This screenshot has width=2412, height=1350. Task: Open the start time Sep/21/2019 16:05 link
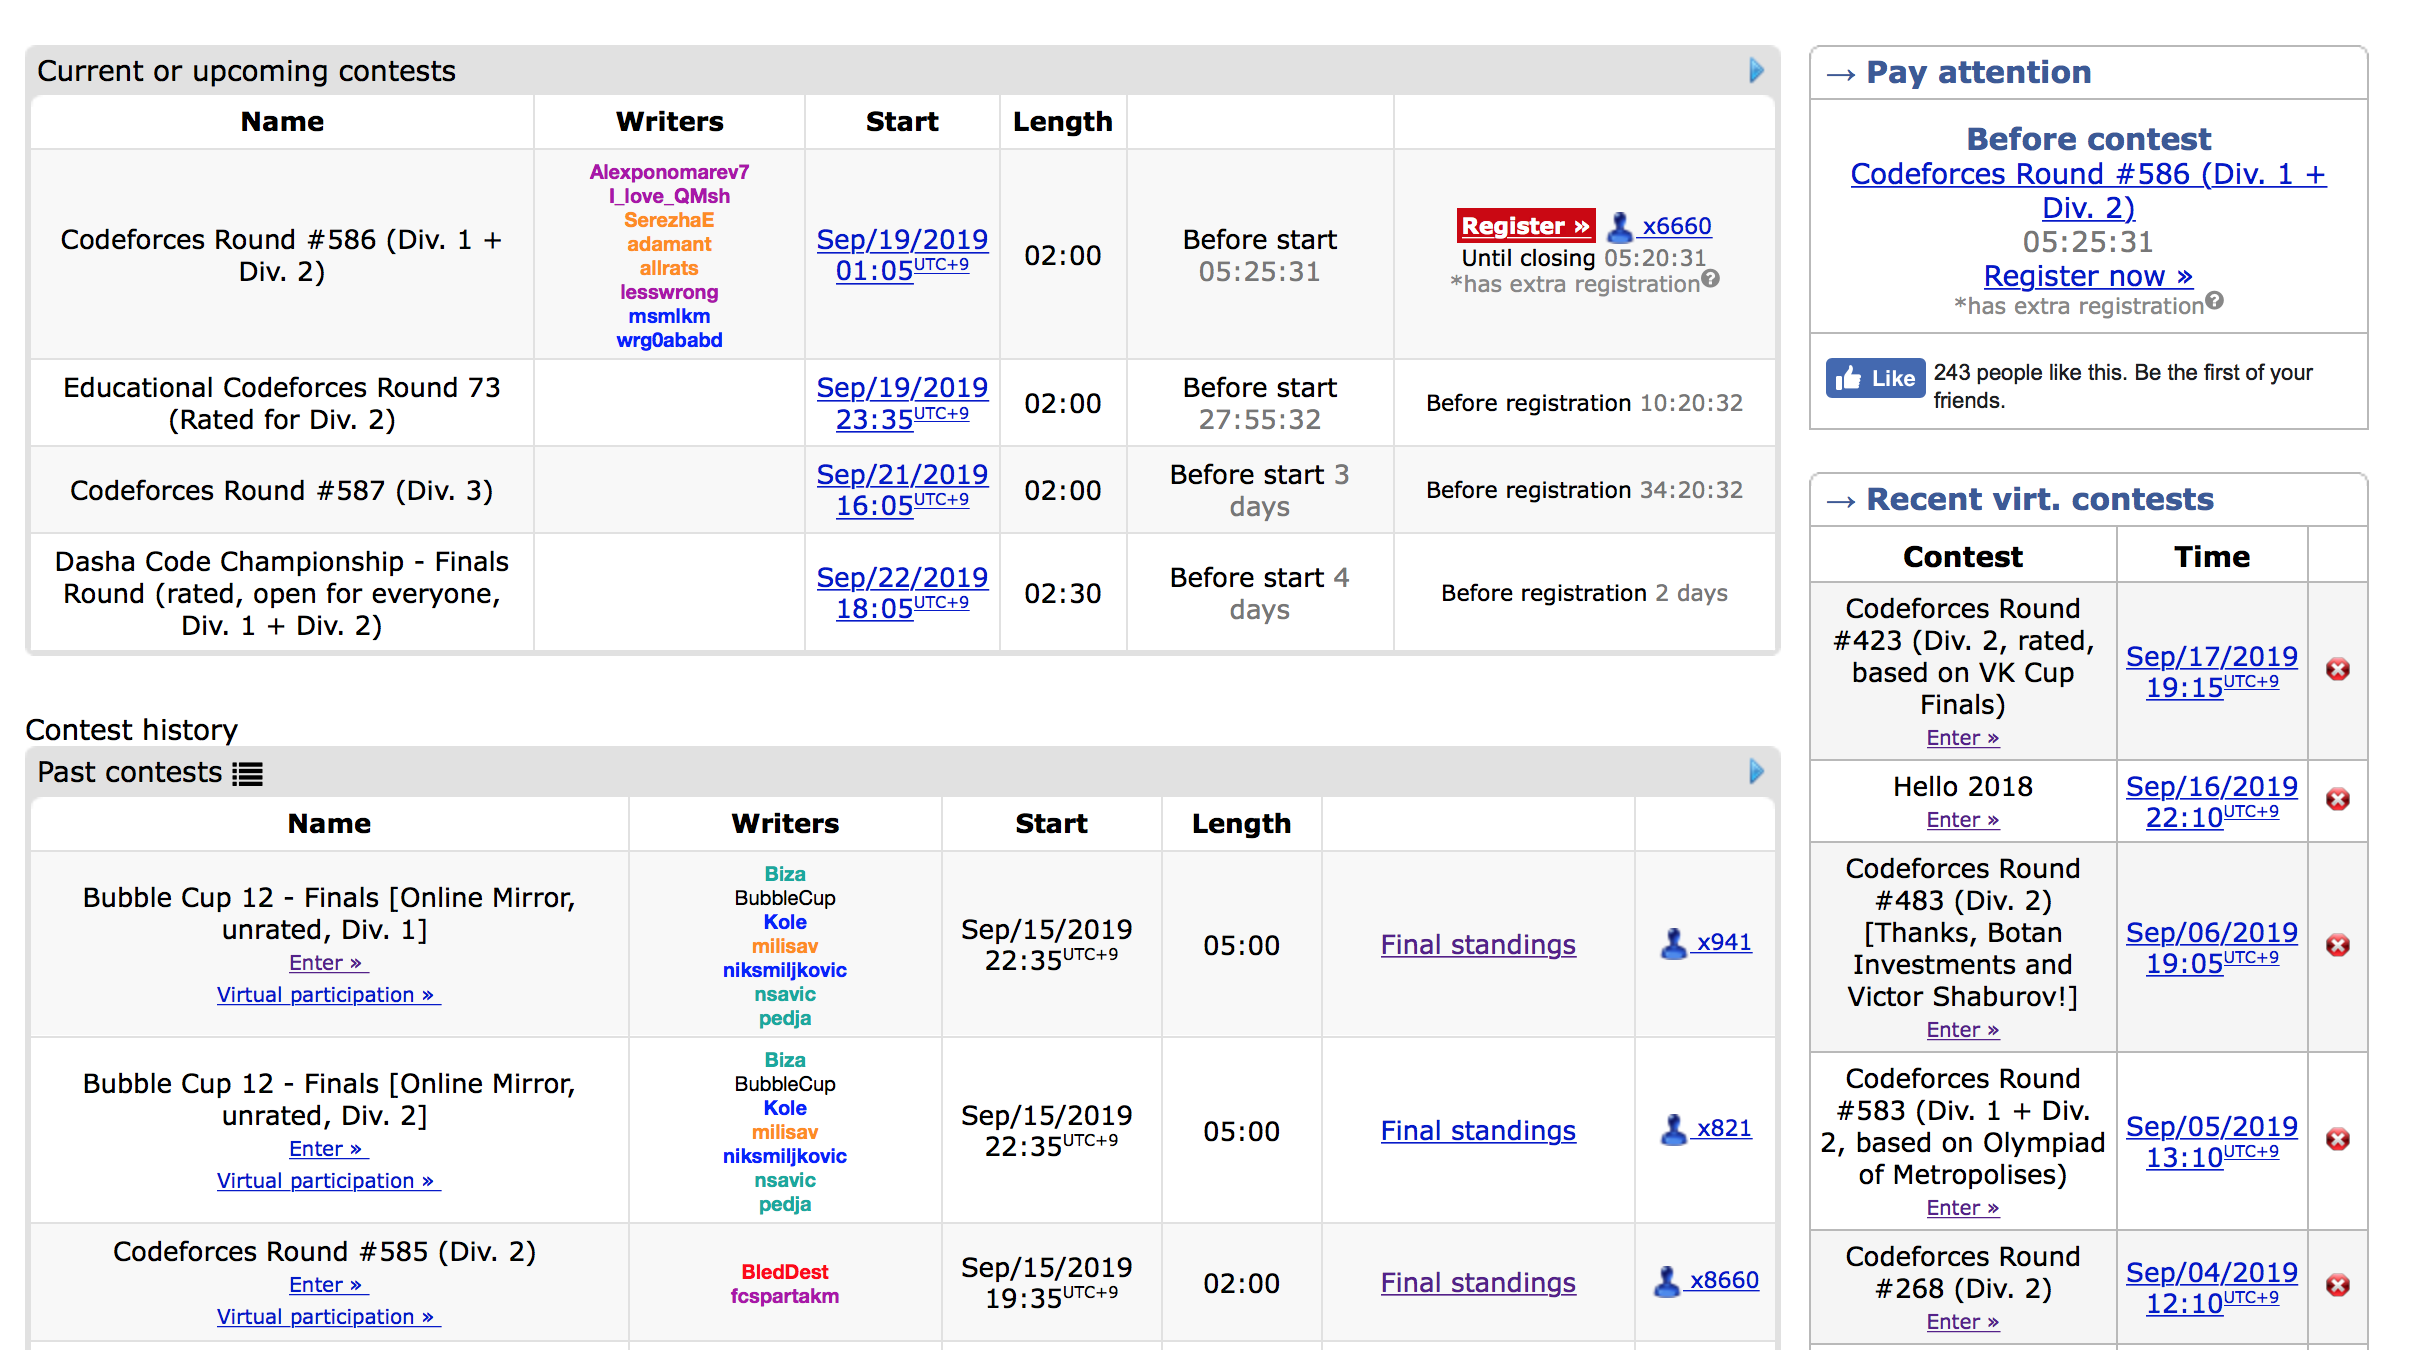click(x=902, y=490)
